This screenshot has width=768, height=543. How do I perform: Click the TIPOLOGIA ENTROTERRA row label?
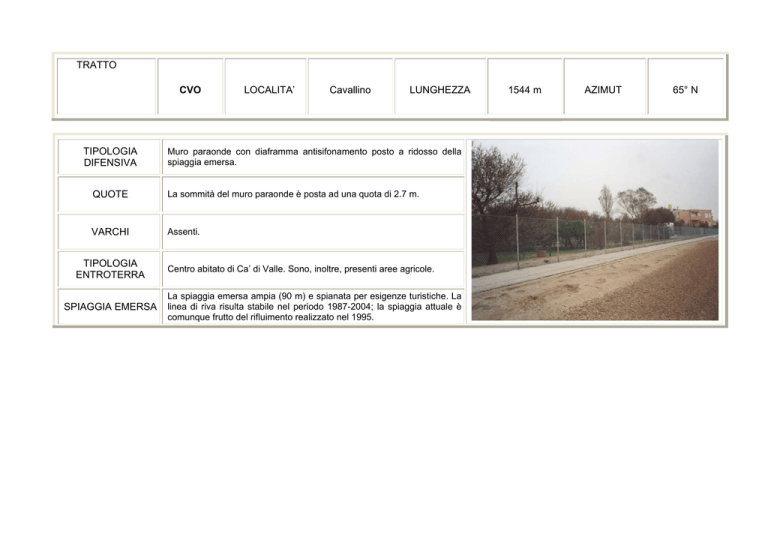click(x=109, y=269)
